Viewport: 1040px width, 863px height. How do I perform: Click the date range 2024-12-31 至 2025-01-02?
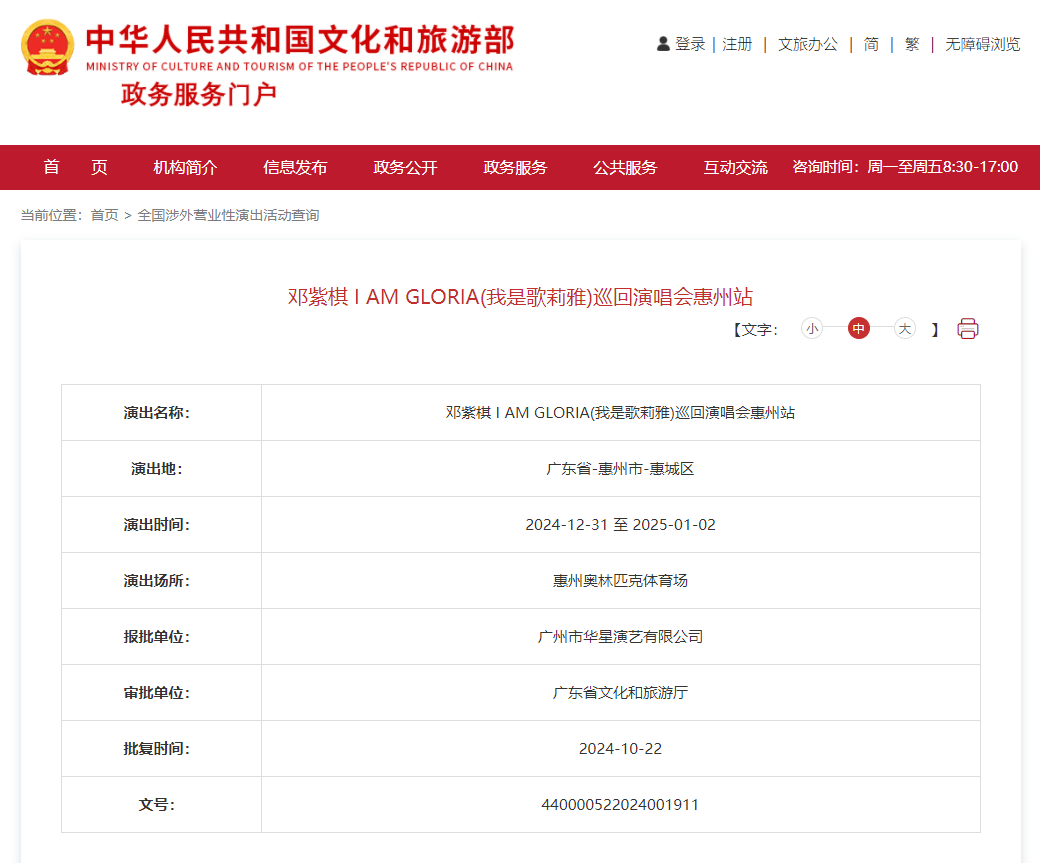(620, 525)
